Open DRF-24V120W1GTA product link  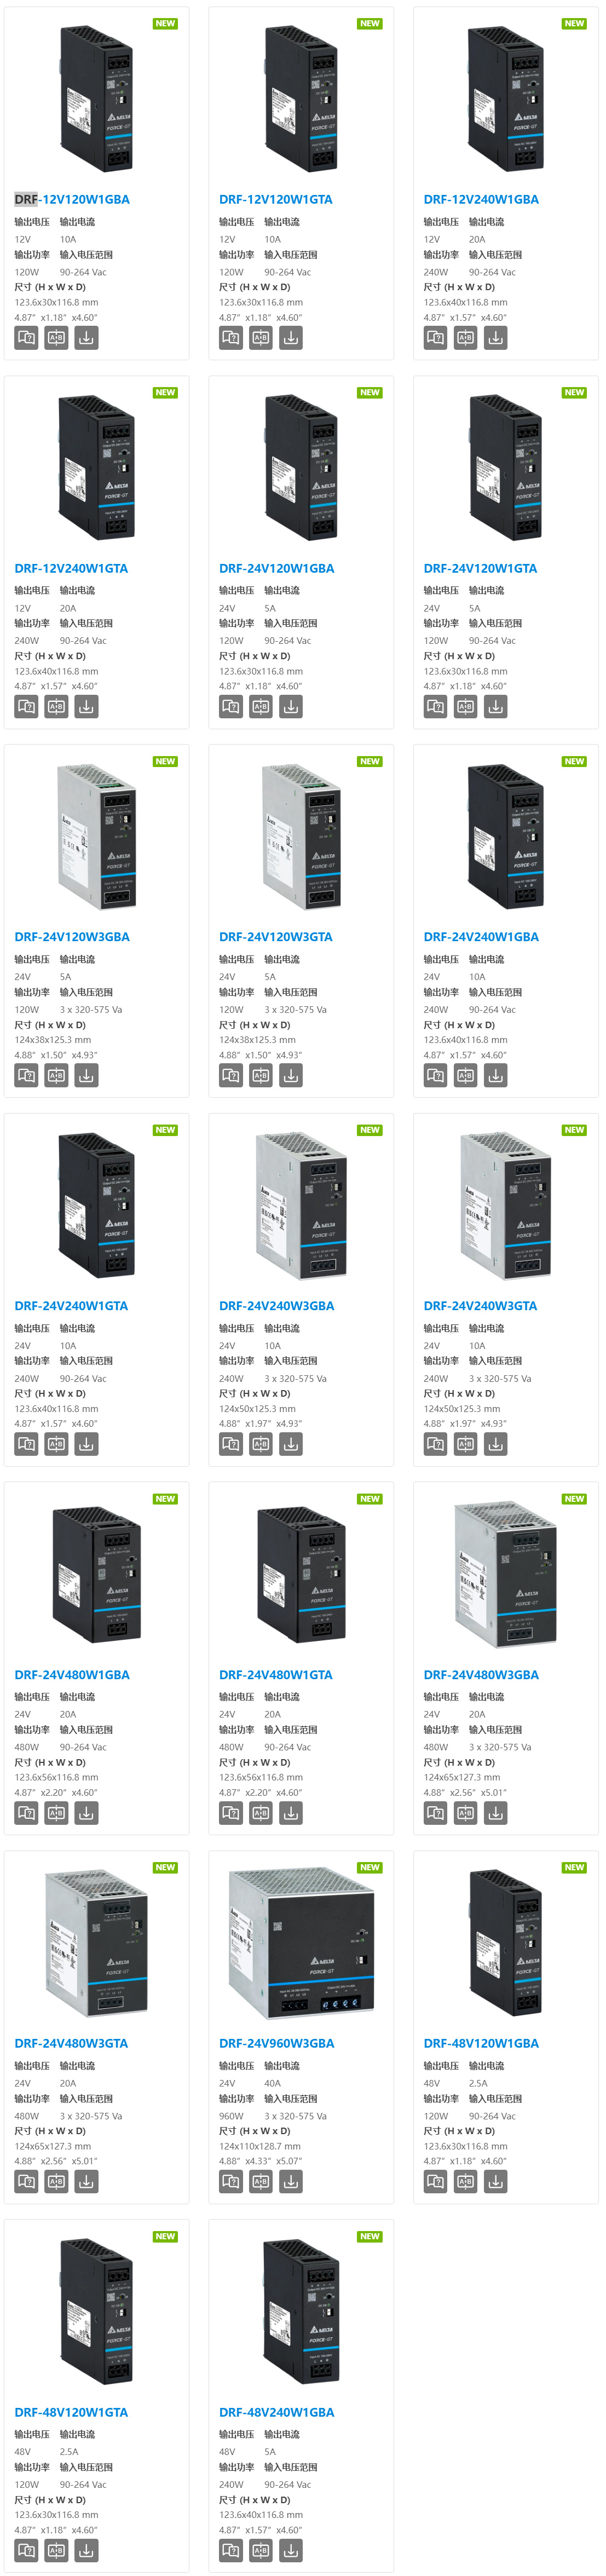[x=480, y=568]
